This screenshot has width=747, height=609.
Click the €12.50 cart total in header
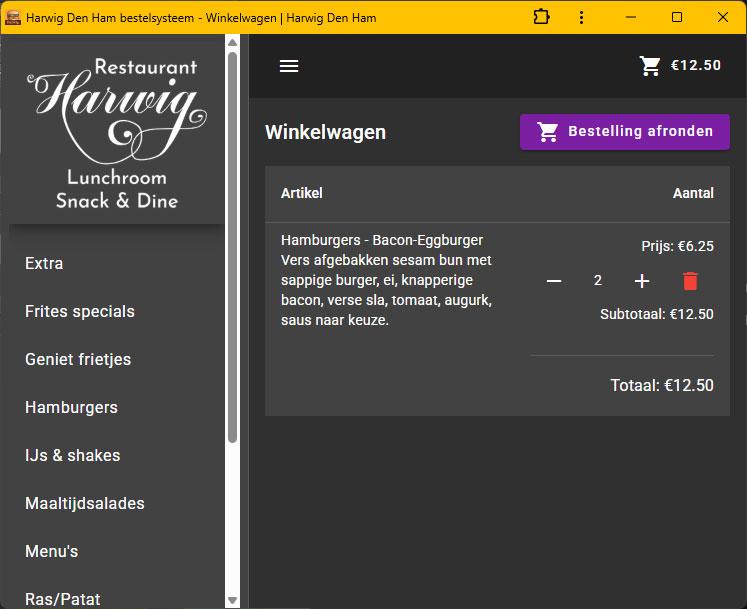(695, 66)
